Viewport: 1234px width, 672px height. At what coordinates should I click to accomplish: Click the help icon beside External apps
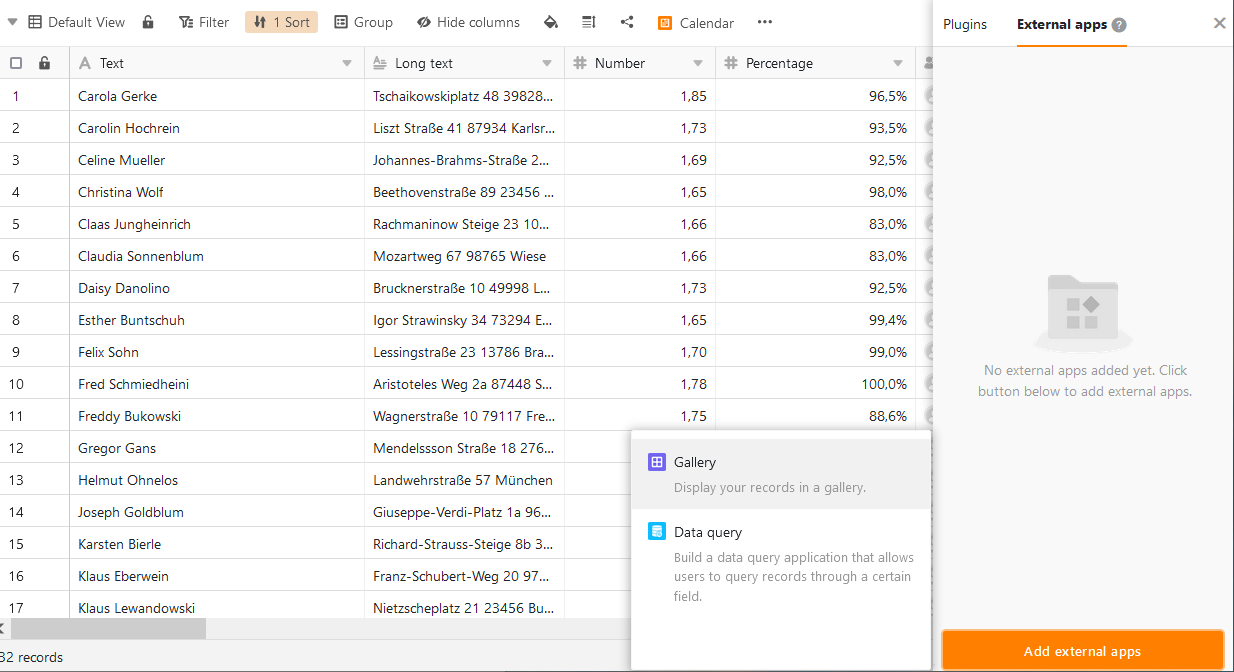point(1119,25)
